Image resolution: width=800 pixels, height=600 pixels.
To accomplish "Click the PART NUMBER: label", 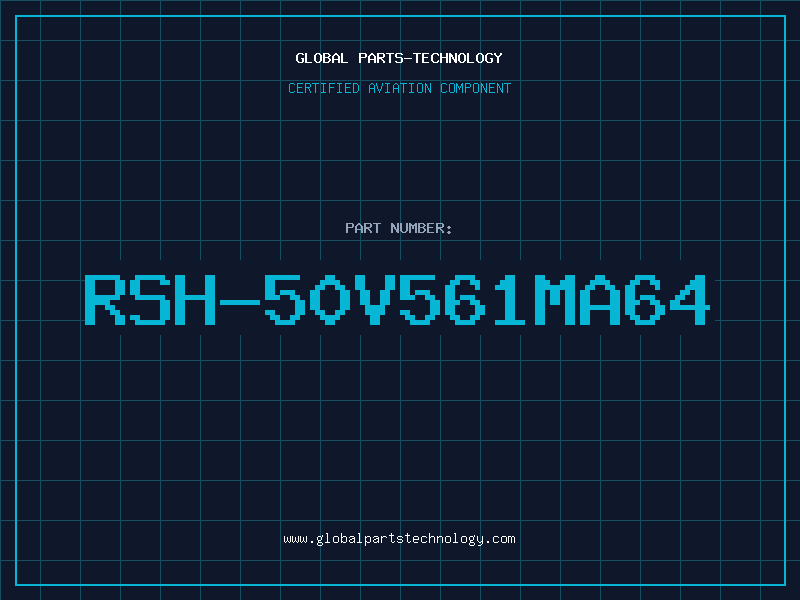I will coord(398,228).
